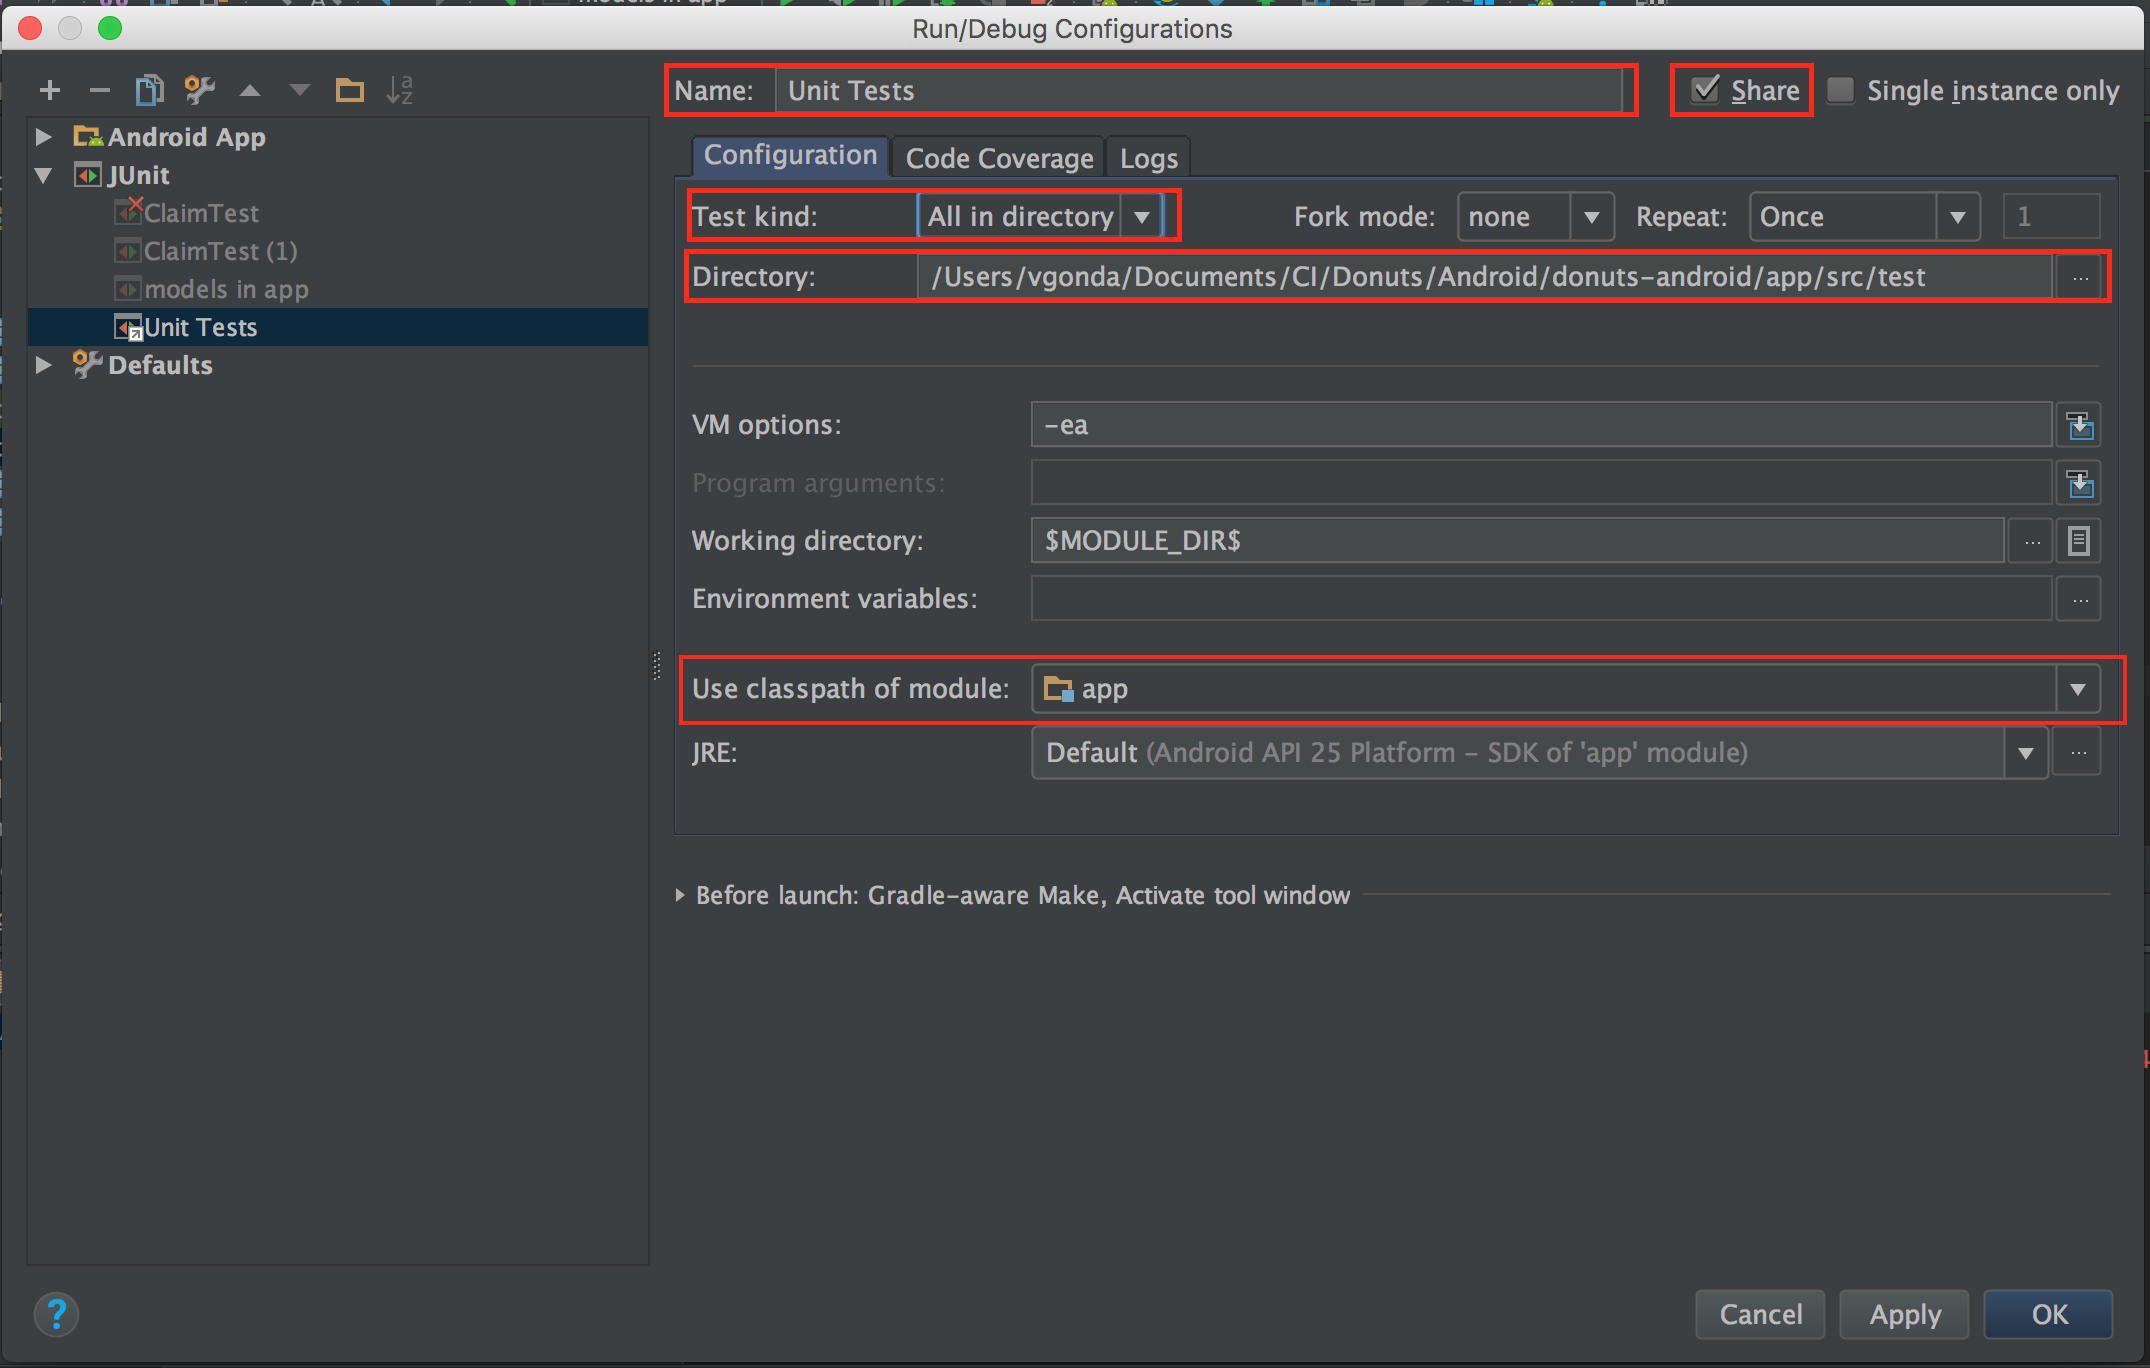Browse for alternate JRE with ellipsis
Screen dimensions: 2150x1368
tap(2078, 752)
